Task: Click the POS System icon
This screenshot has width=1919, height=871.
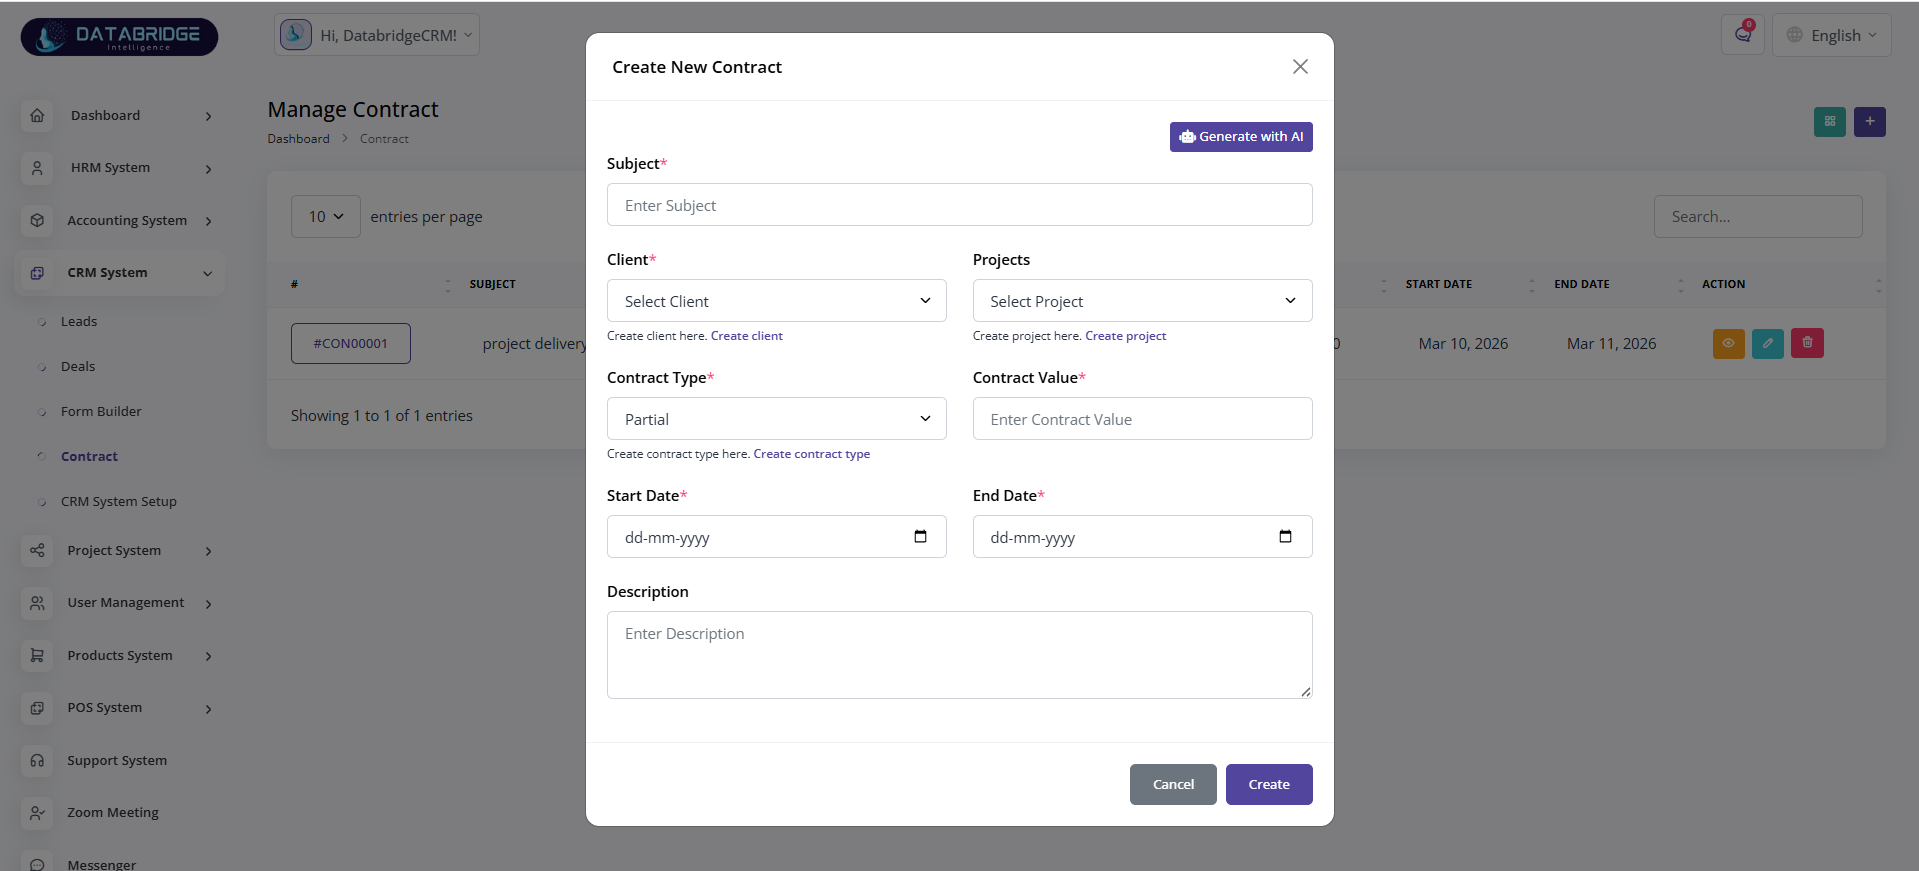Action: (x=37, y=708)
